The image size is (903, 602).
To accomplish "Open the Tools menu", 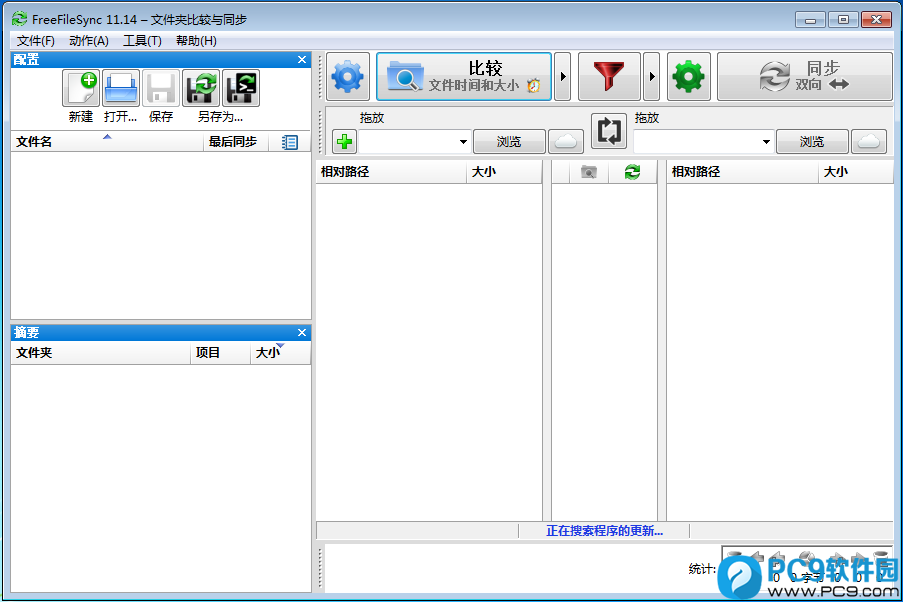I will click(142, 41).
